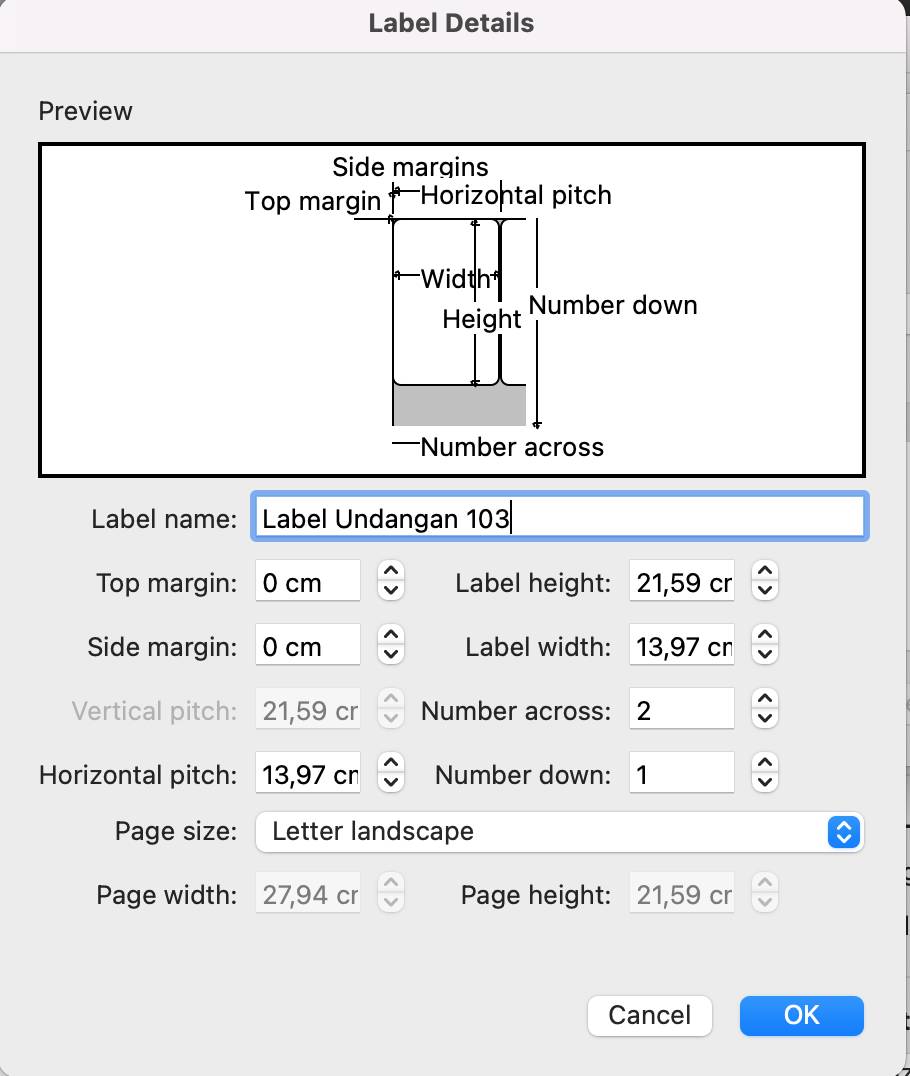Open the Page size dropdown
The image size is (910, 1076).
point(559,832)
